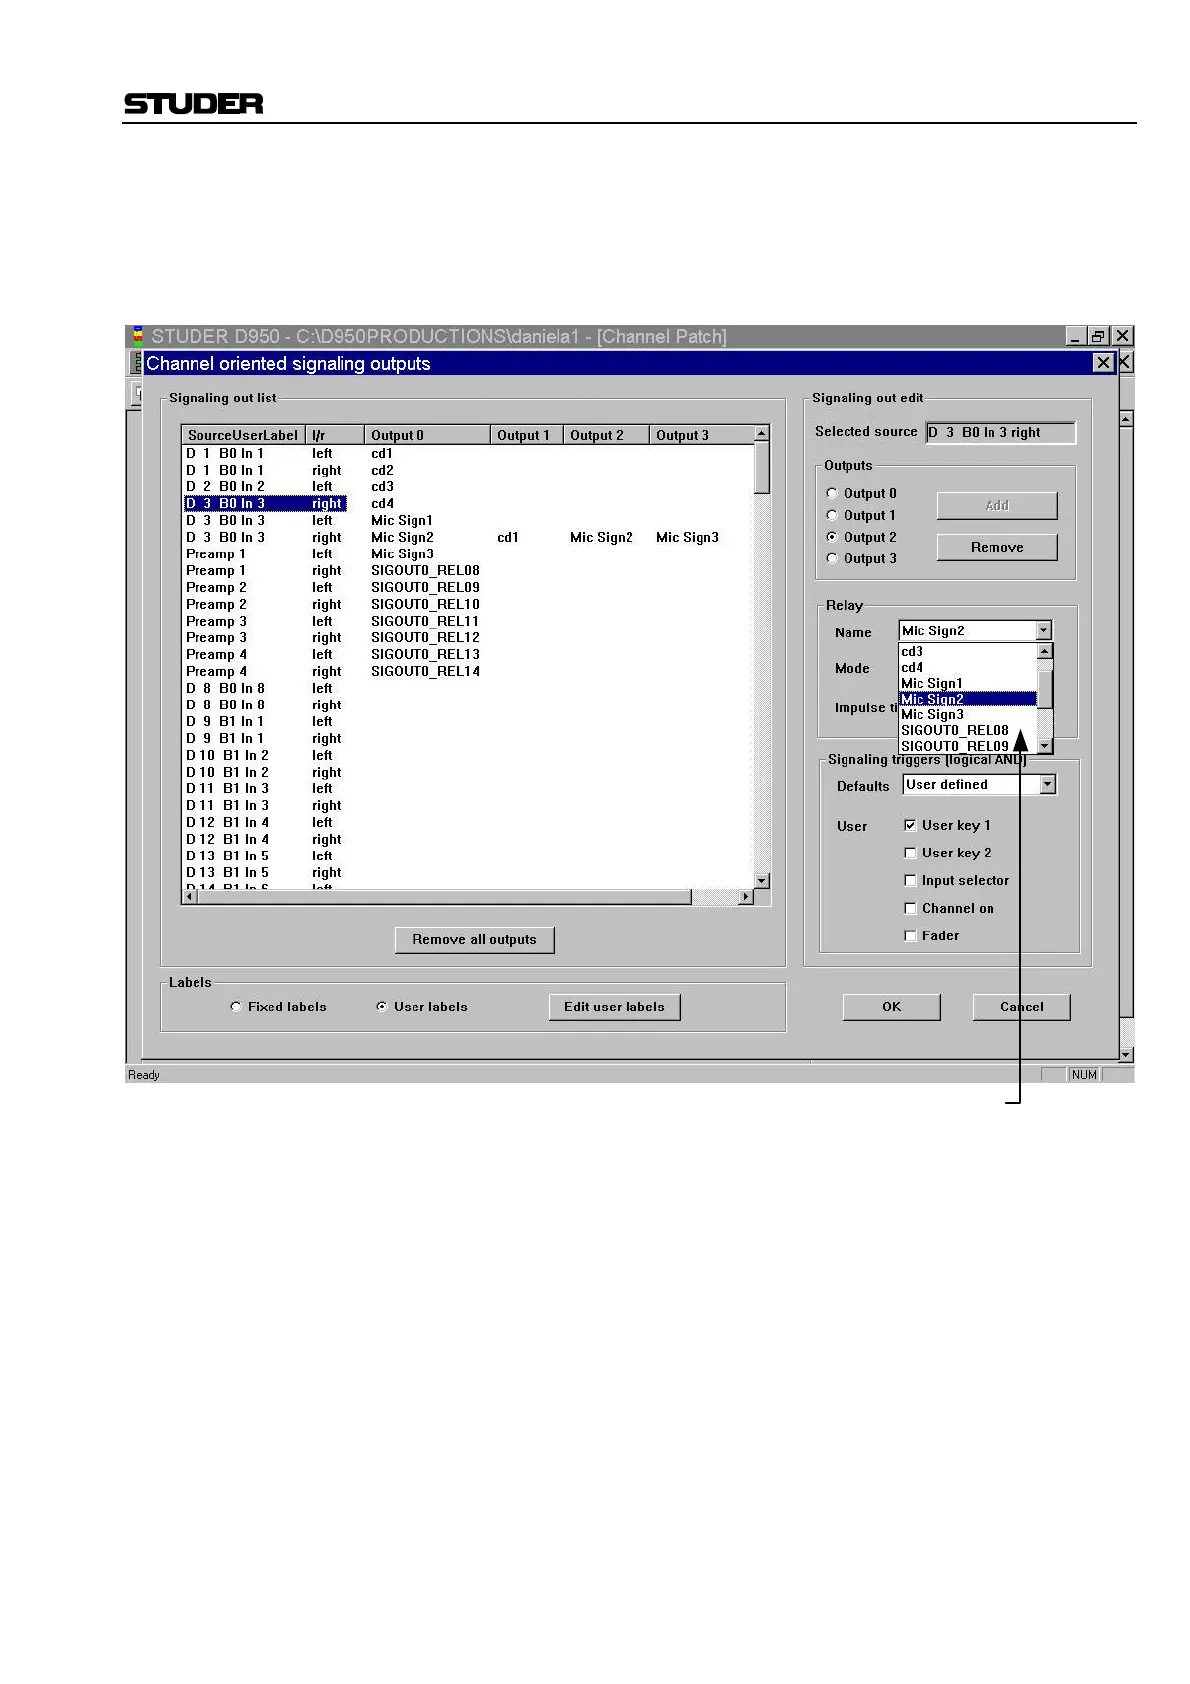Enable Fader trigger checkbox
1190x1684 pixels.
click(x=910, y=936)
